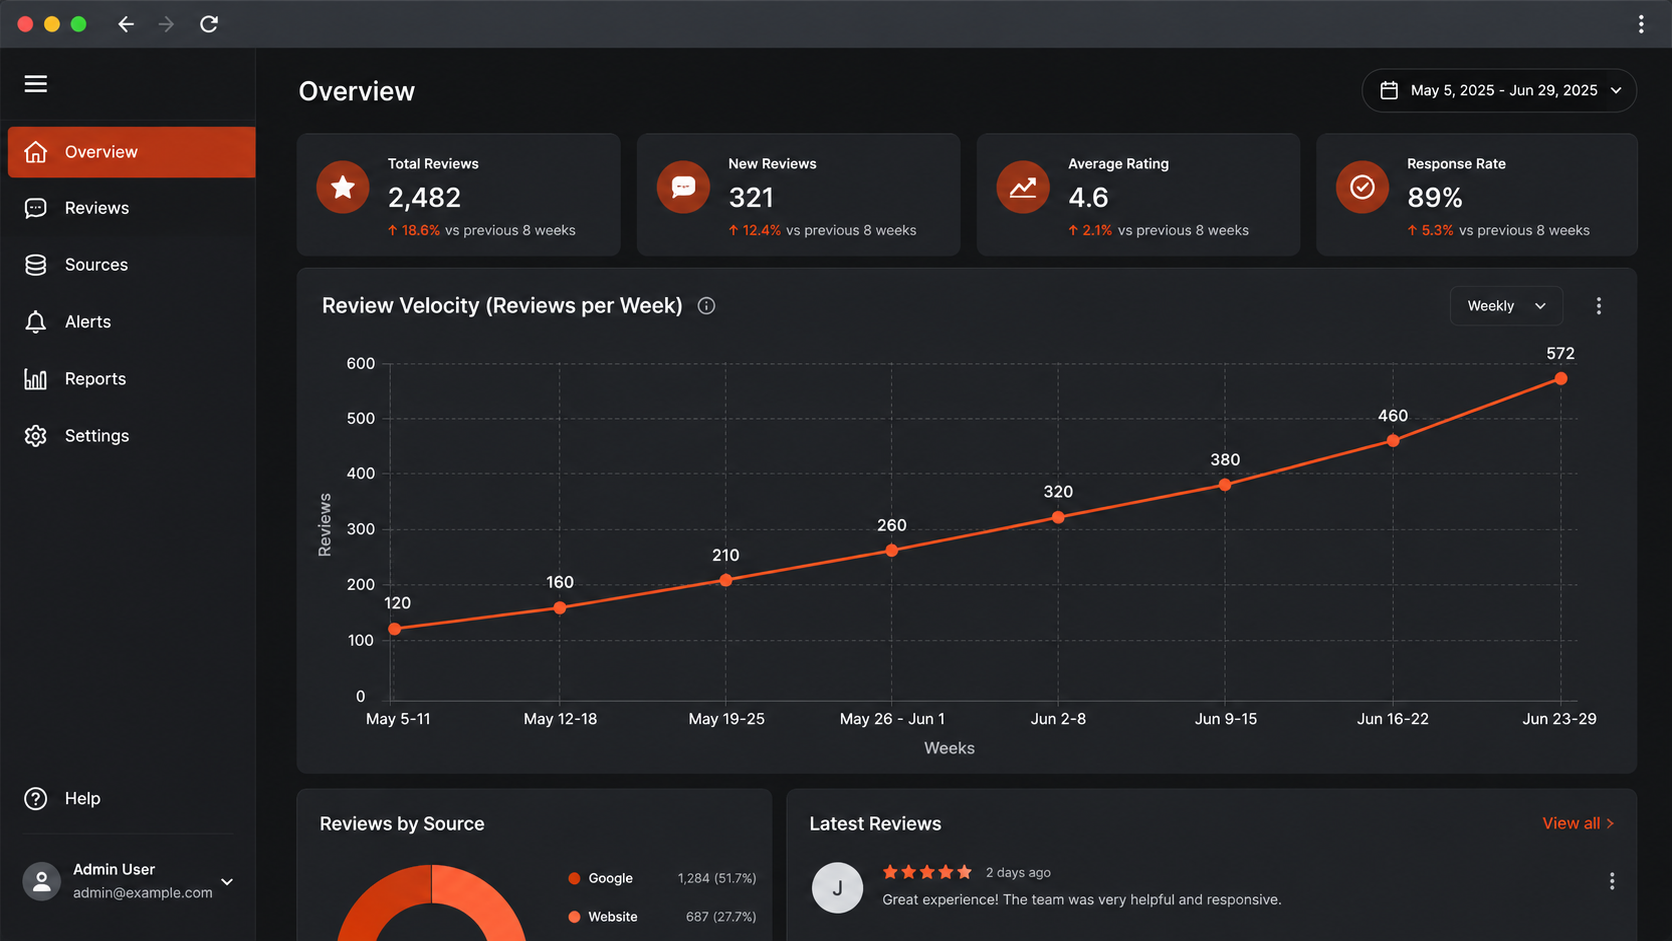Open the browser kebab menu
Viewport: 1672px width, 941px height.
click(1641, 24)
